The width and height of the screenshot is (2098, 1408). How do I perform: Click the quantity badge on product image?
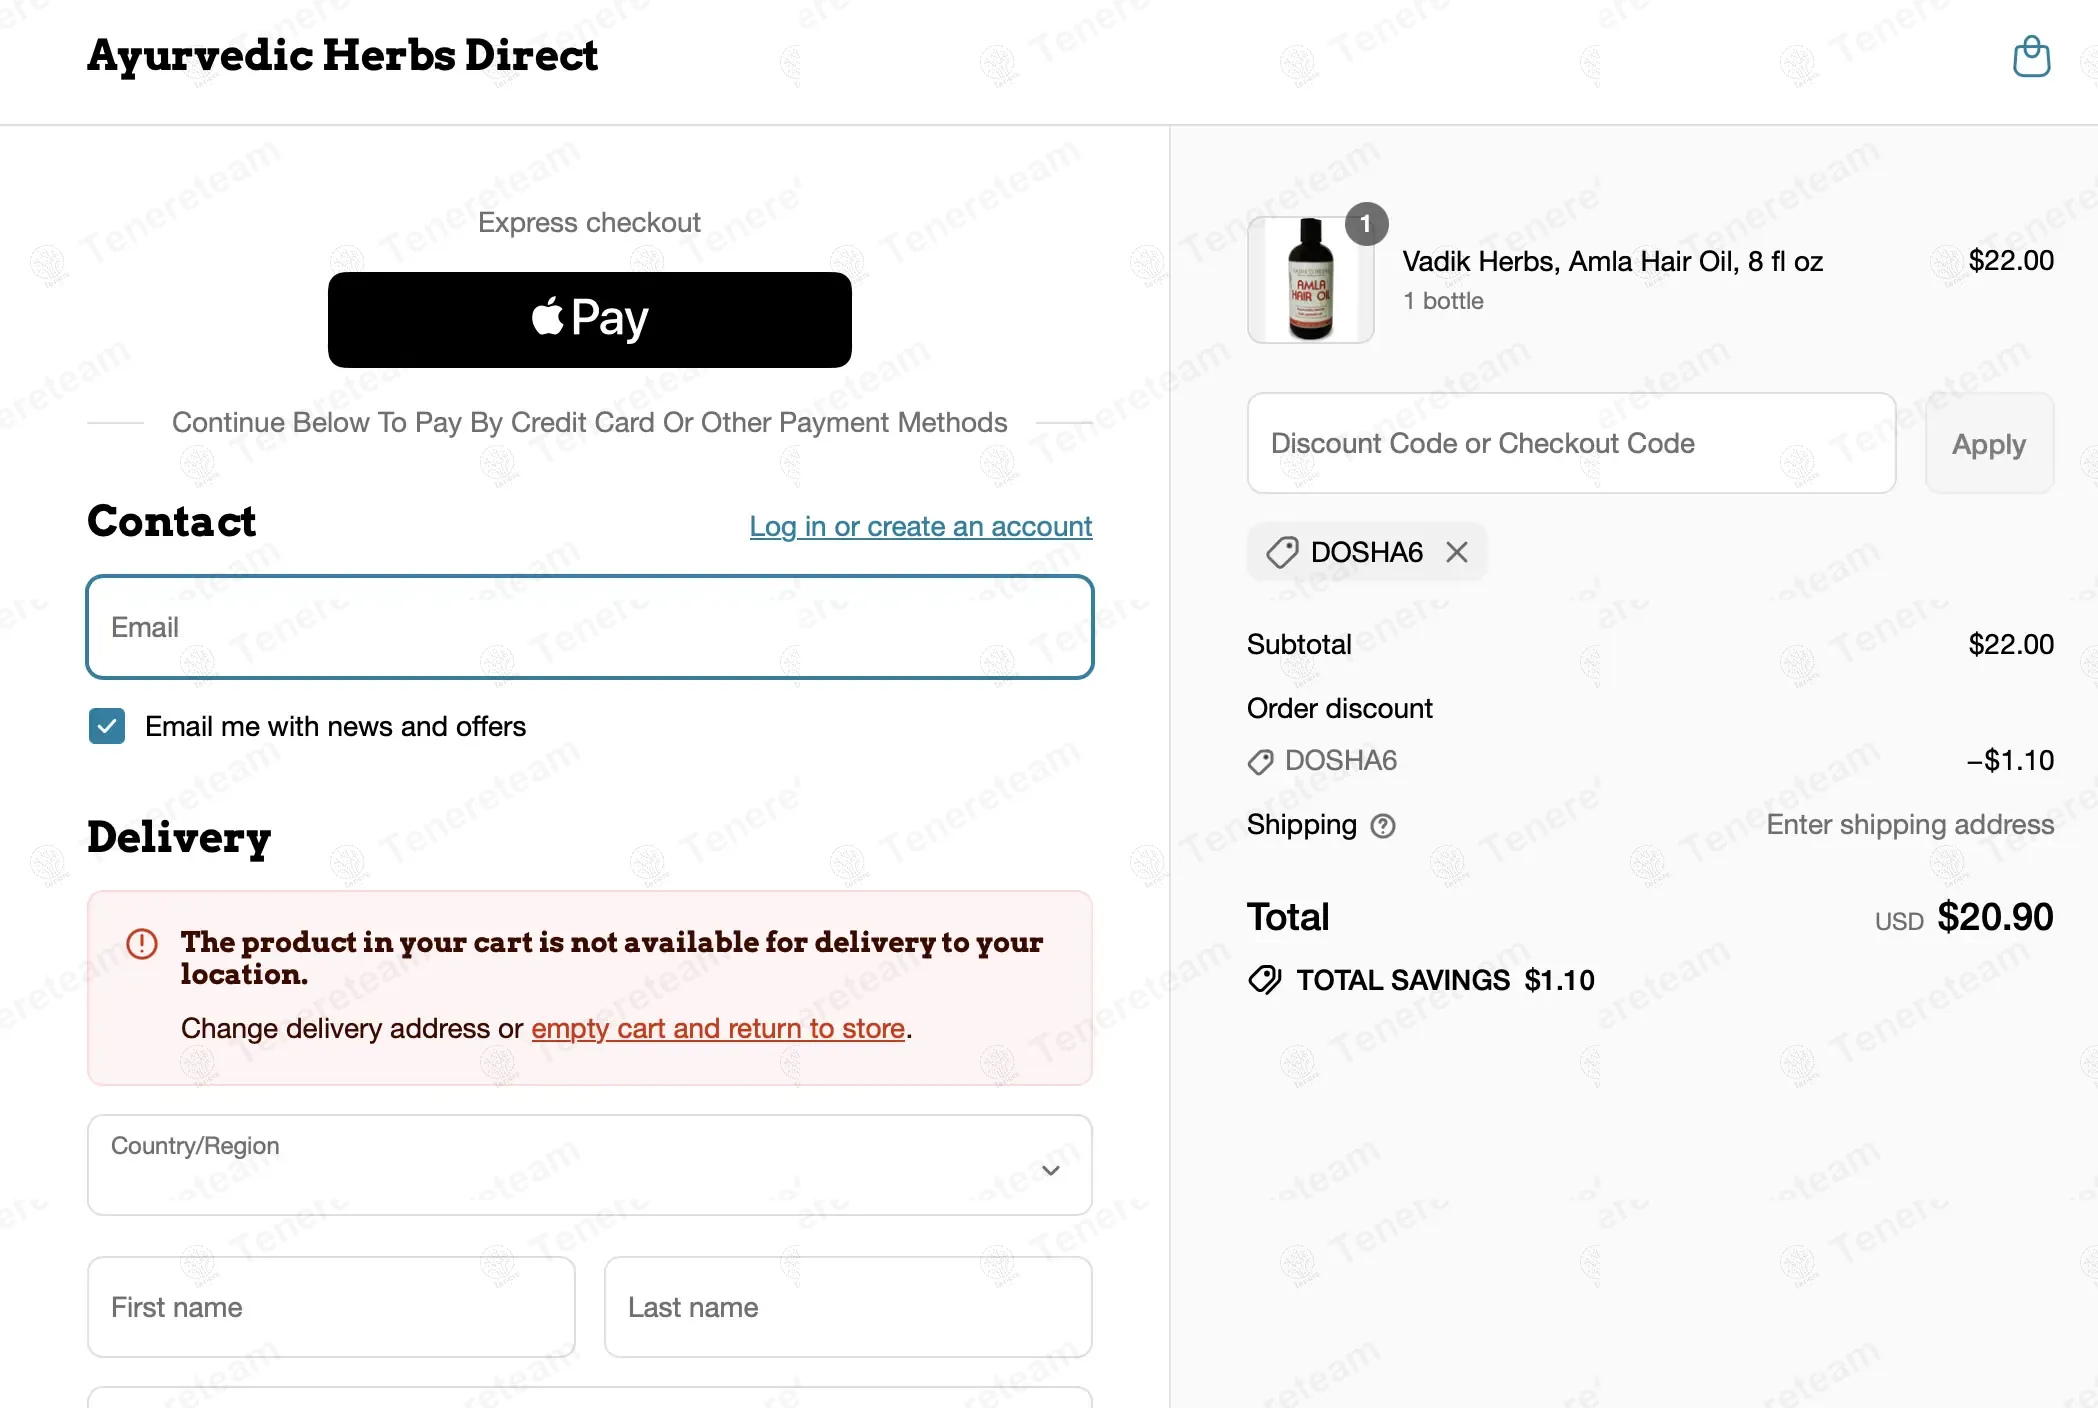click(x=1366, y=224)
